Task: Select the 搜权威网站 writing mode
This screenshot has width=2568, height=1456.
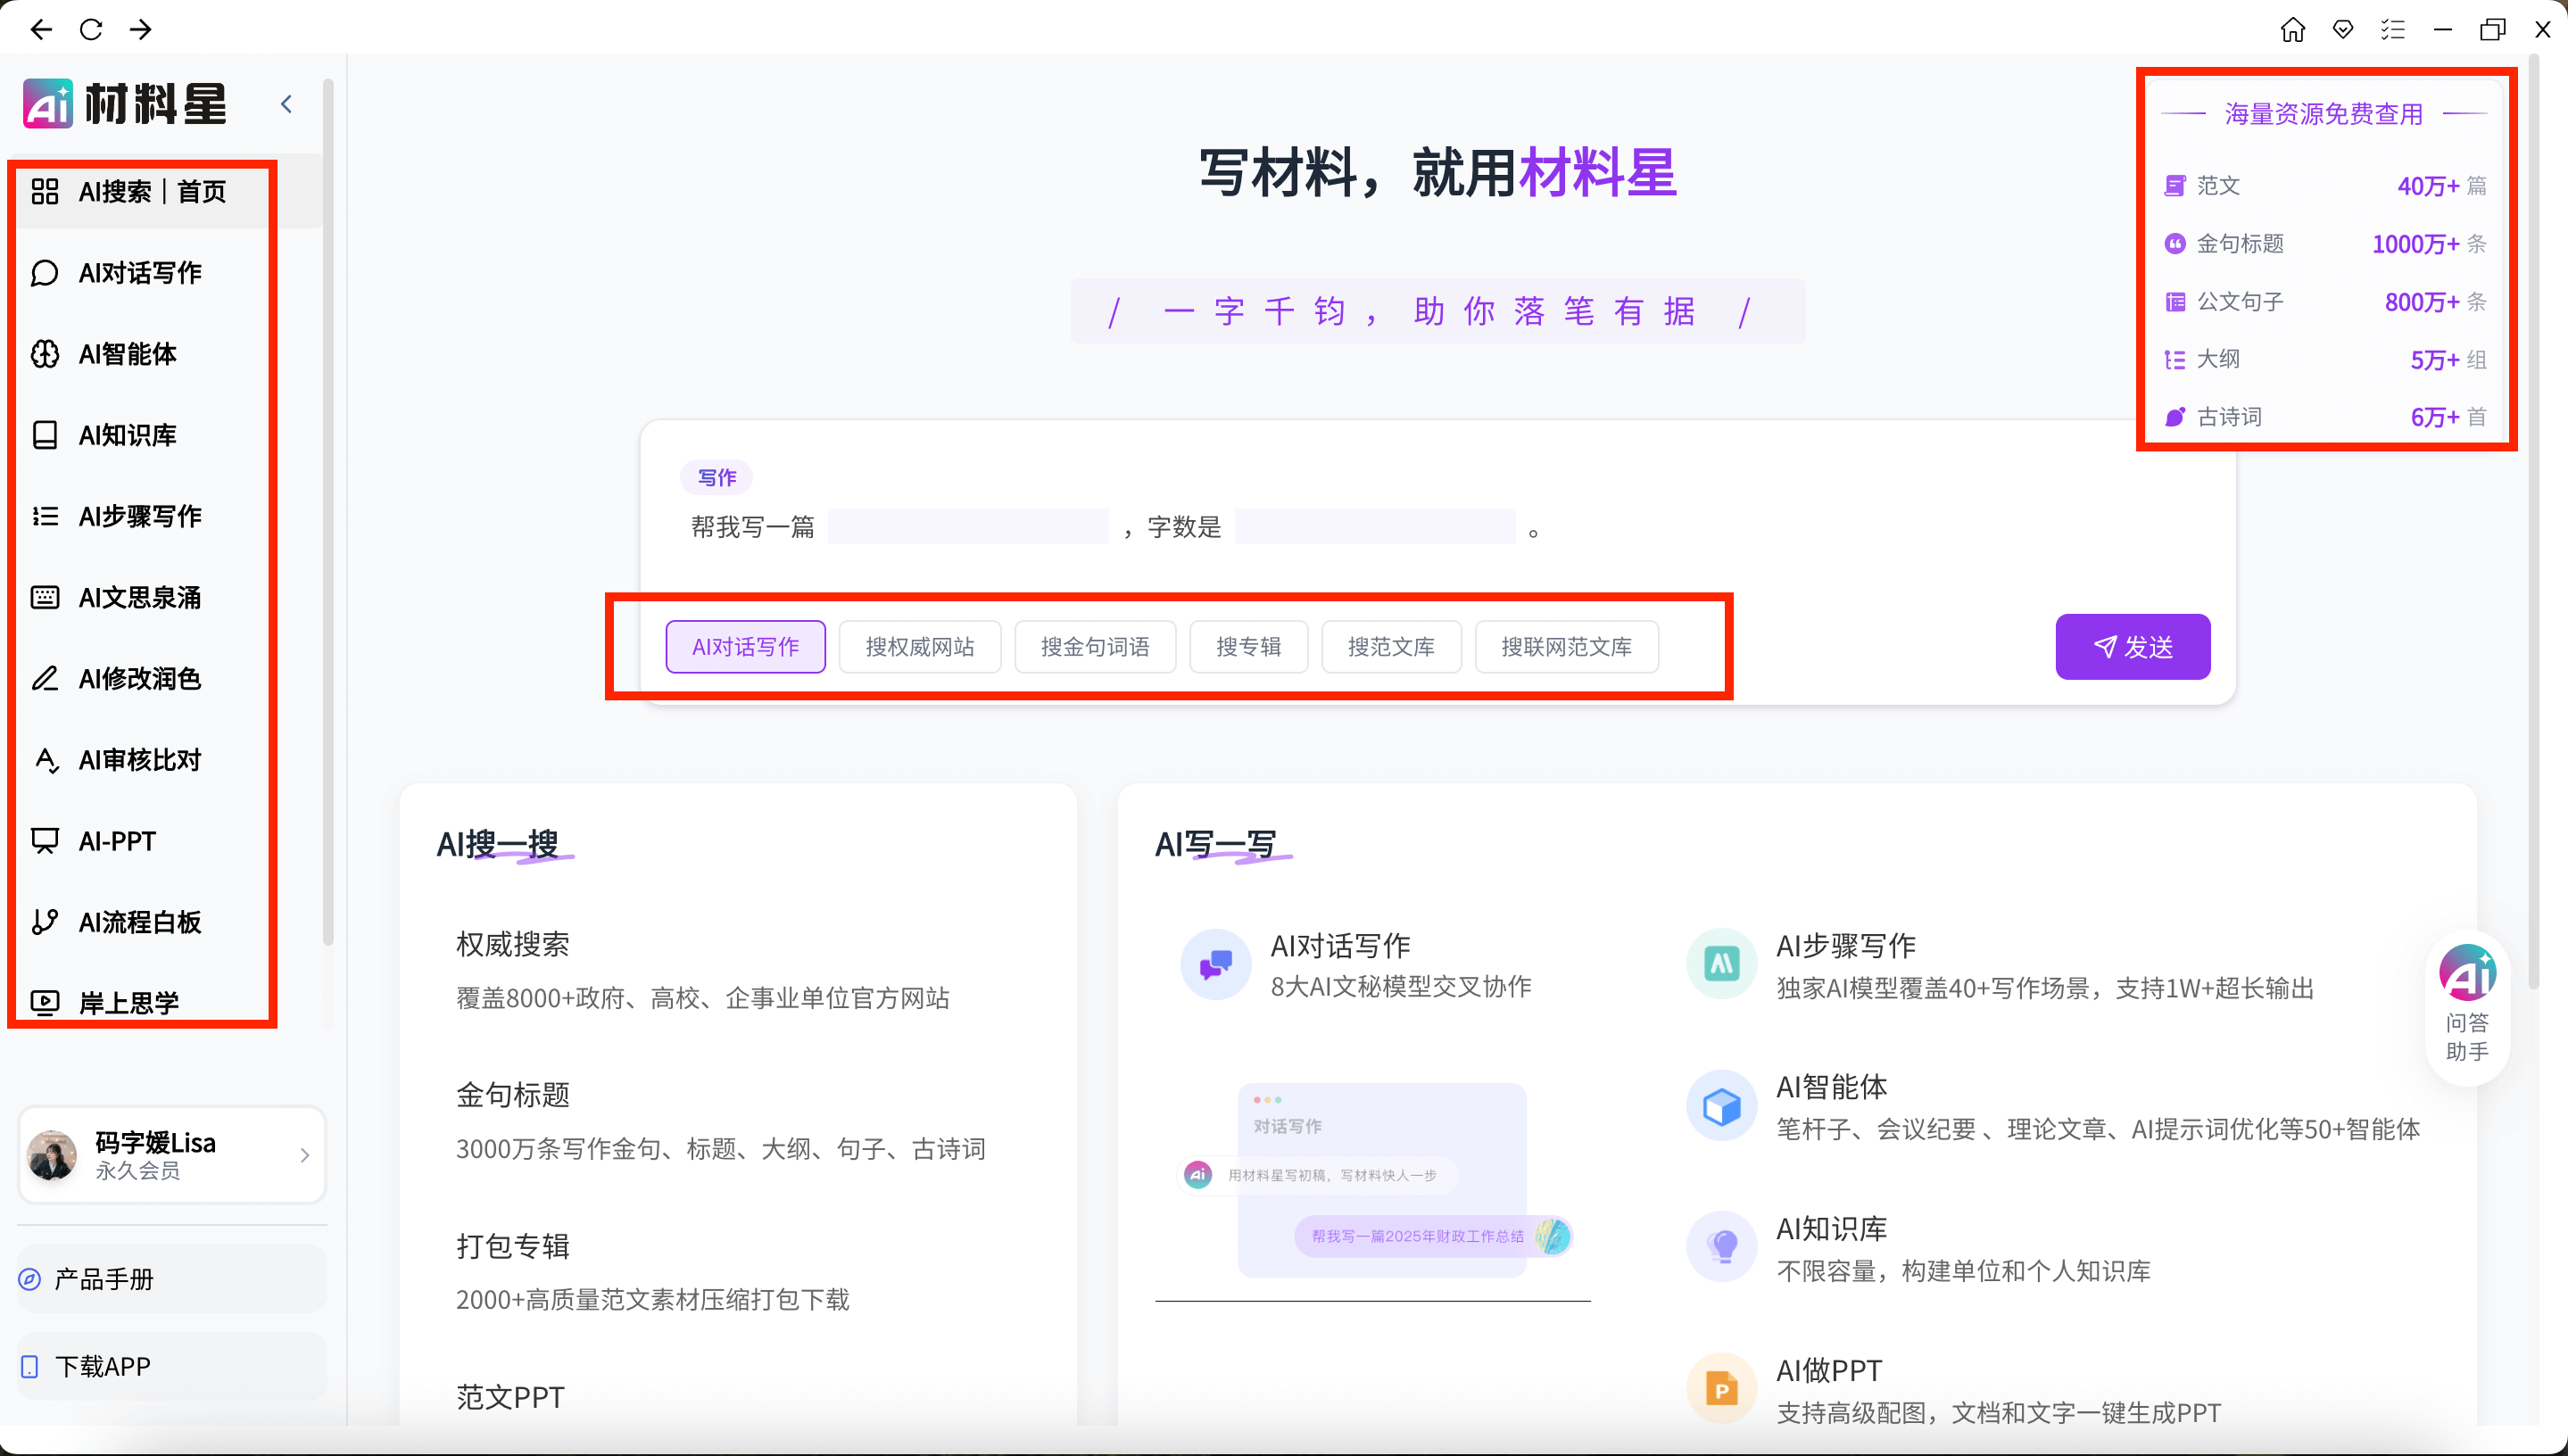Action: (919, 647)
